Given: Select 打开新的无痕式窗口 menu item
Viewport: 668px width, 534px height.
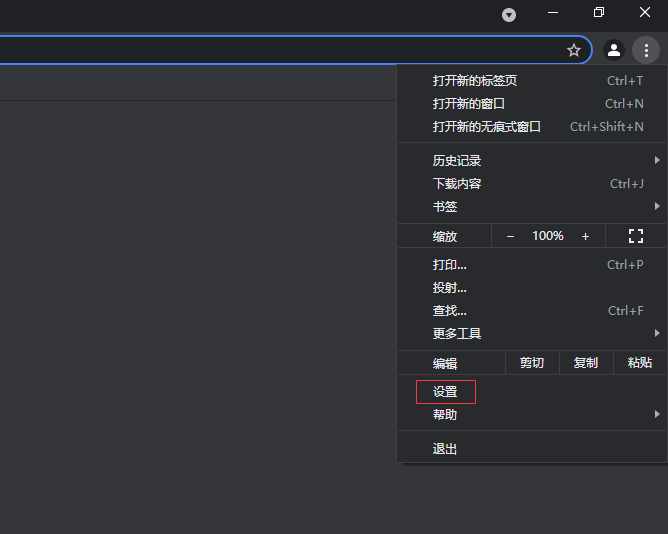Looking at the screenshot, I should (x=487, y=127).
